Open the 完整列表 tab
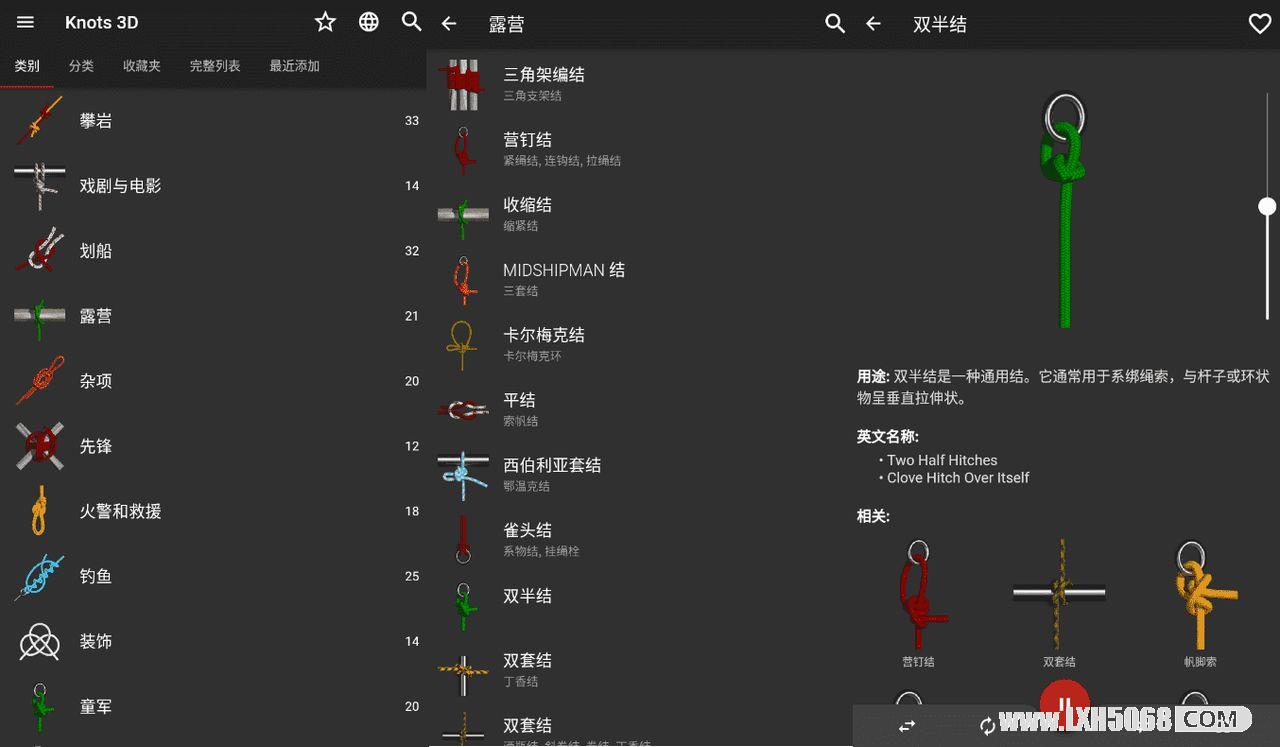 215,66
